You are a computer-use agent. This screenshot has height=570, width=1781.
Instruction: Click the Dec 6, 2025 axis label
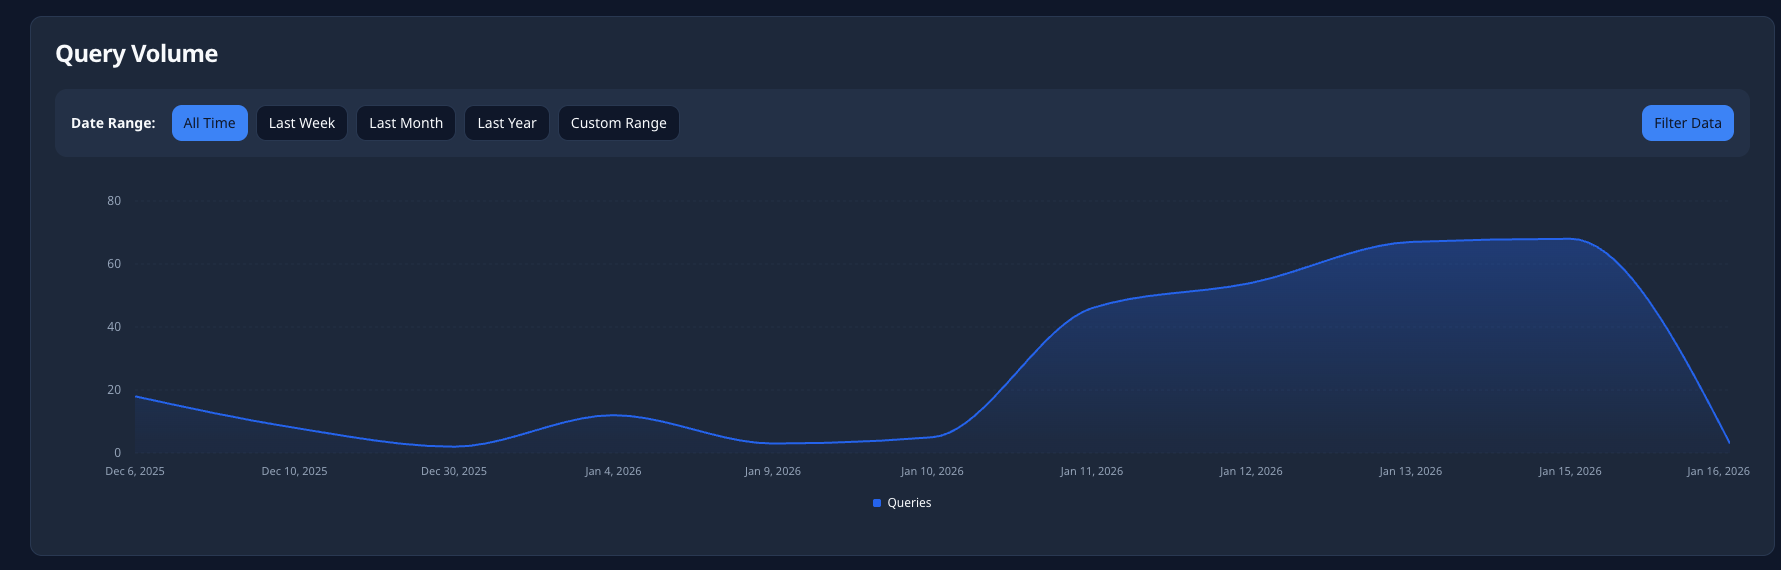point(135,471)
